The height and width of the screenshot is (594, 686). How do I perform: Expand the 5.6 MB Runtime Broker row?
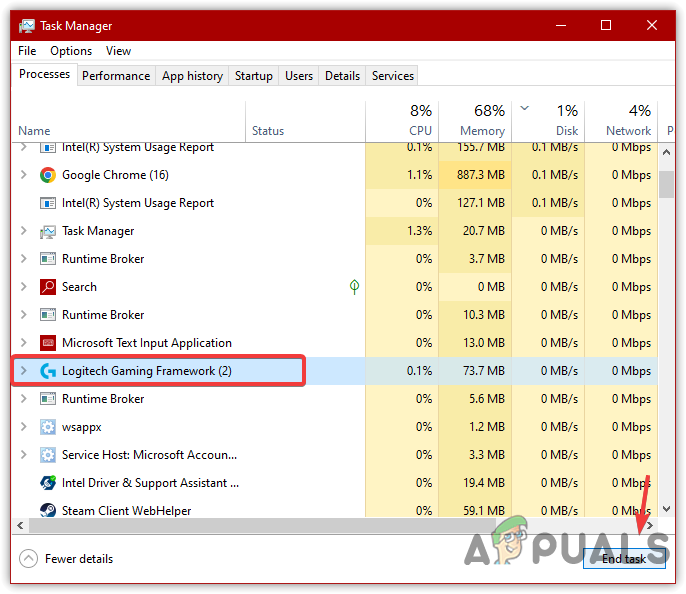pos(24,399)
